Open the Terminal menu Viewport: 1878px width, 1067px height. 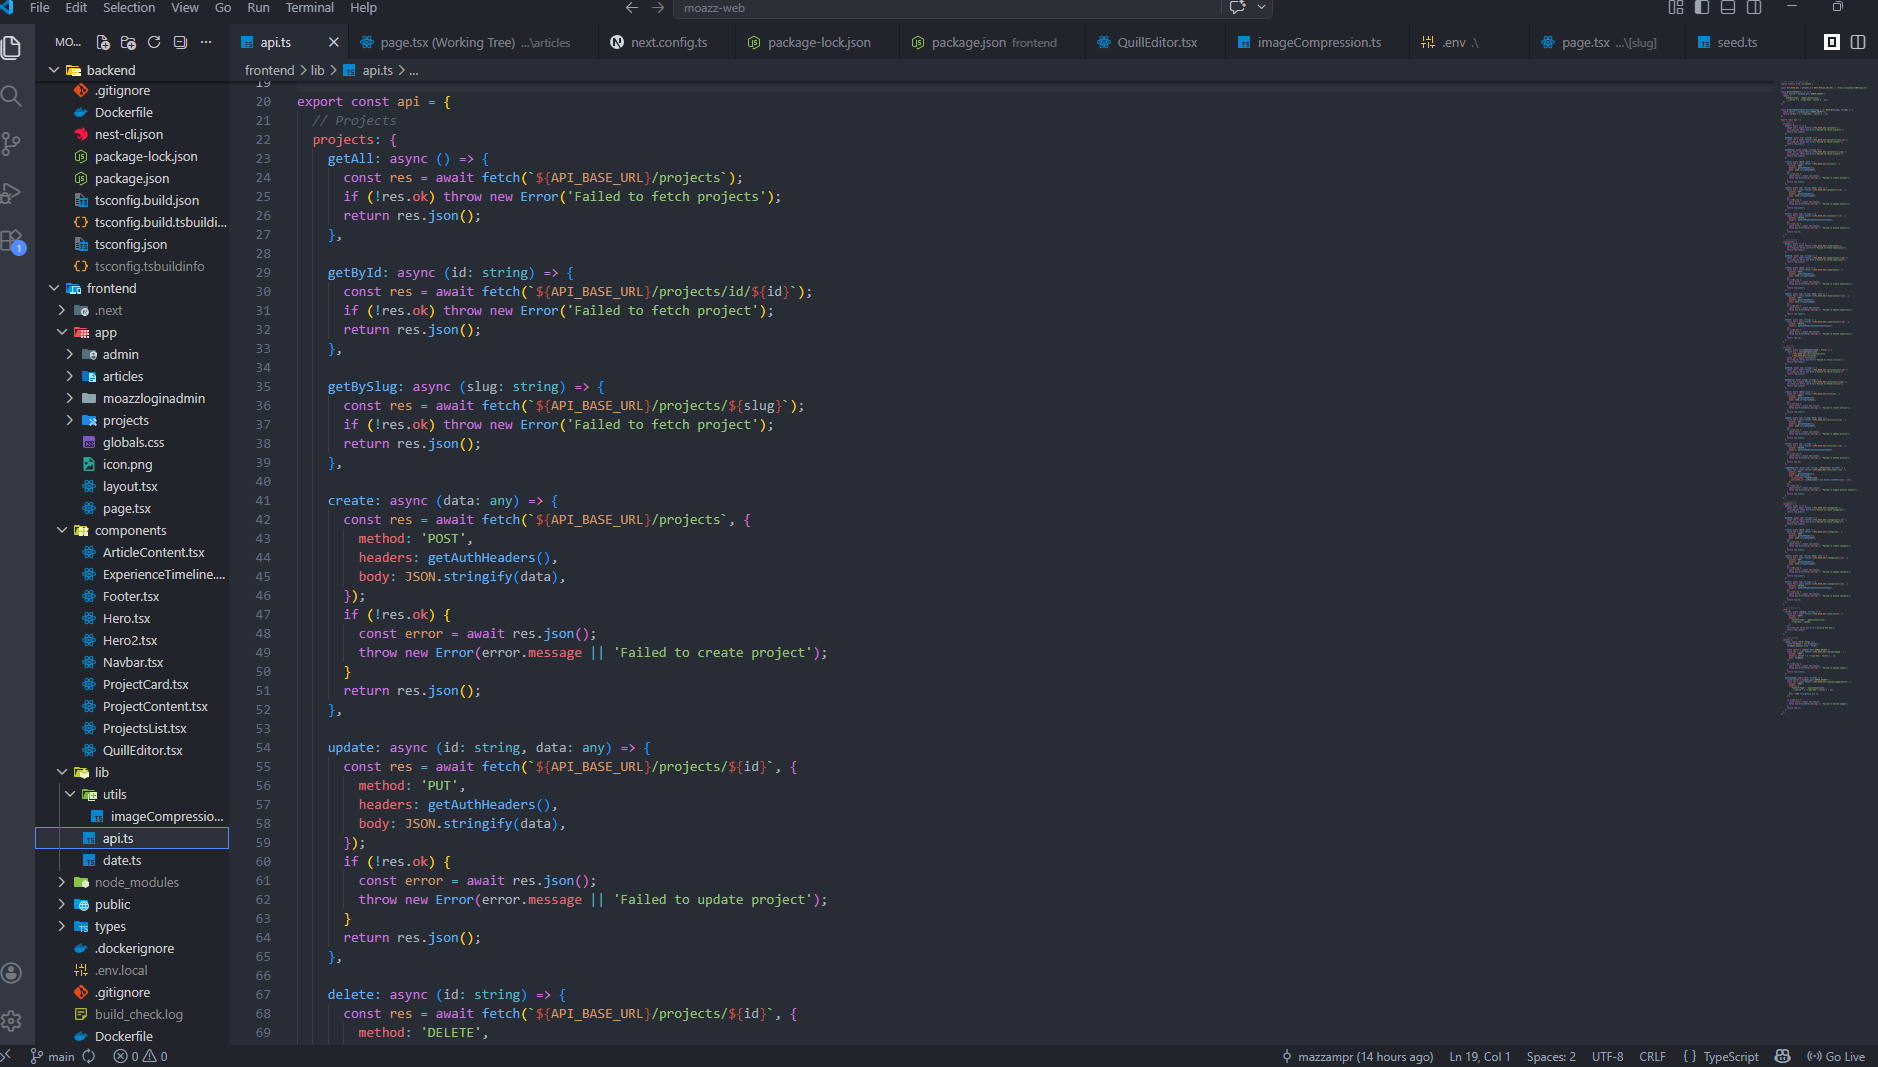pyautogui.click(x=310, y=7)
